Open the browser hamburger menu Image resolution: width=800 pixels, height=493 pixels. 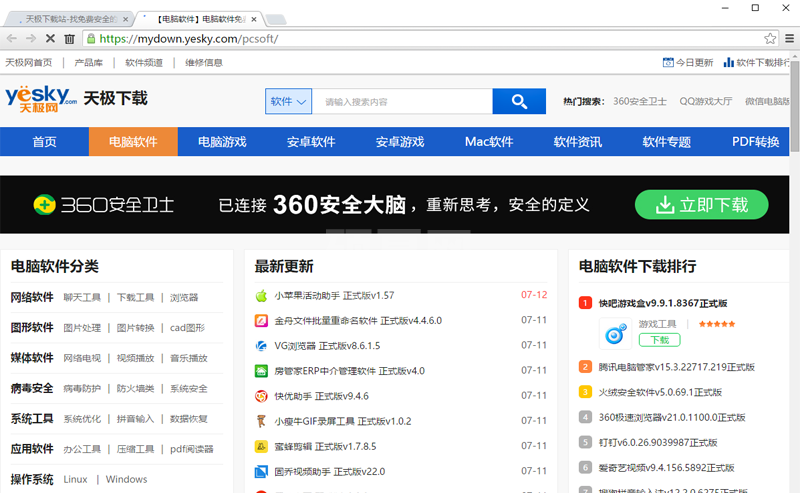(x=789, y=38)
